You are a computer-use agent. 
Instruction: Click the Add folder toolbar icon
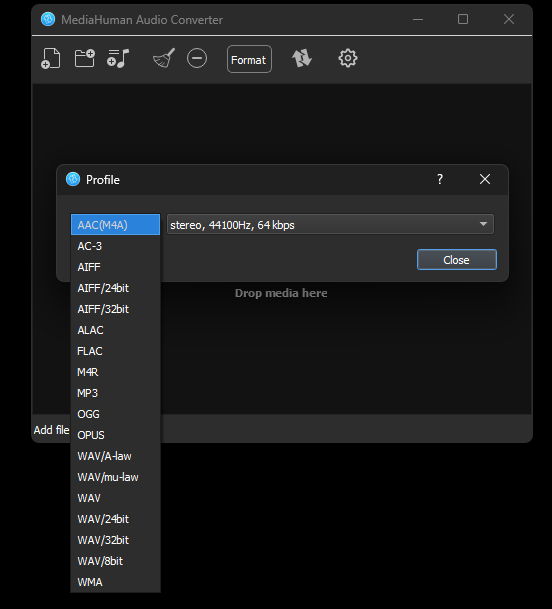pos(85,59)
